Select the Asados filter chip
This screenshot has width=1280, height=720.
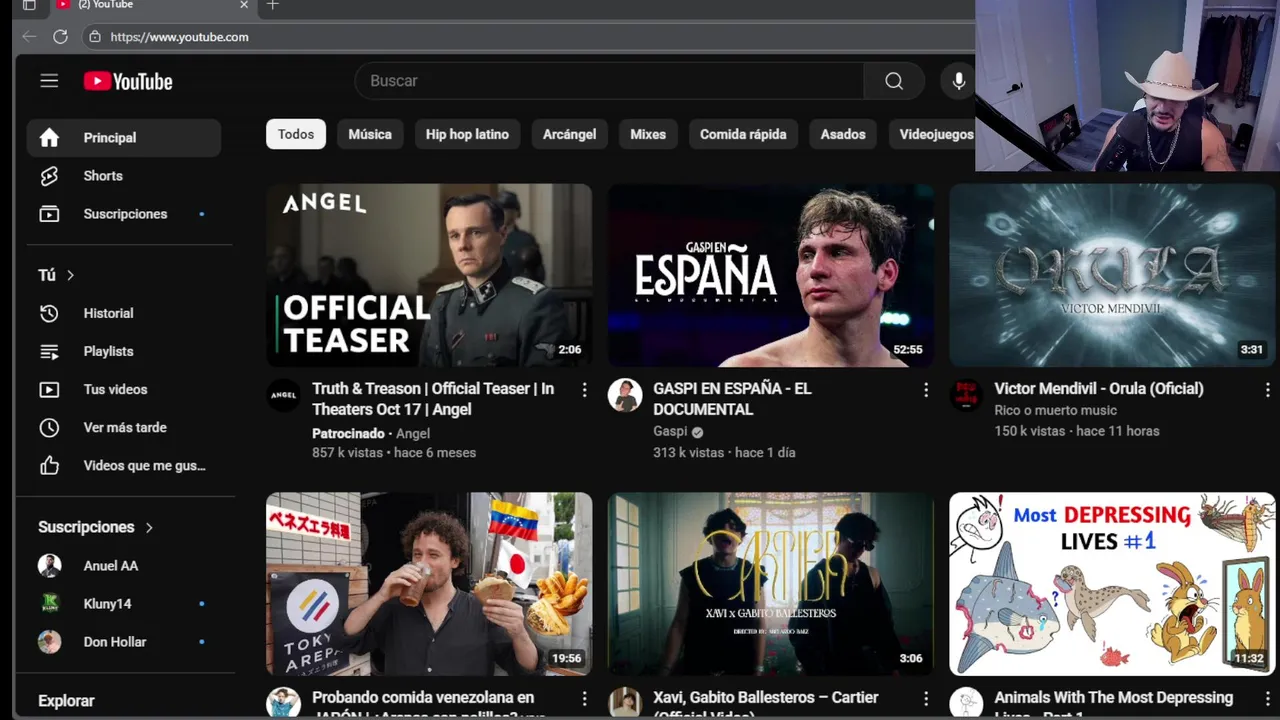[x=843, y=134]
